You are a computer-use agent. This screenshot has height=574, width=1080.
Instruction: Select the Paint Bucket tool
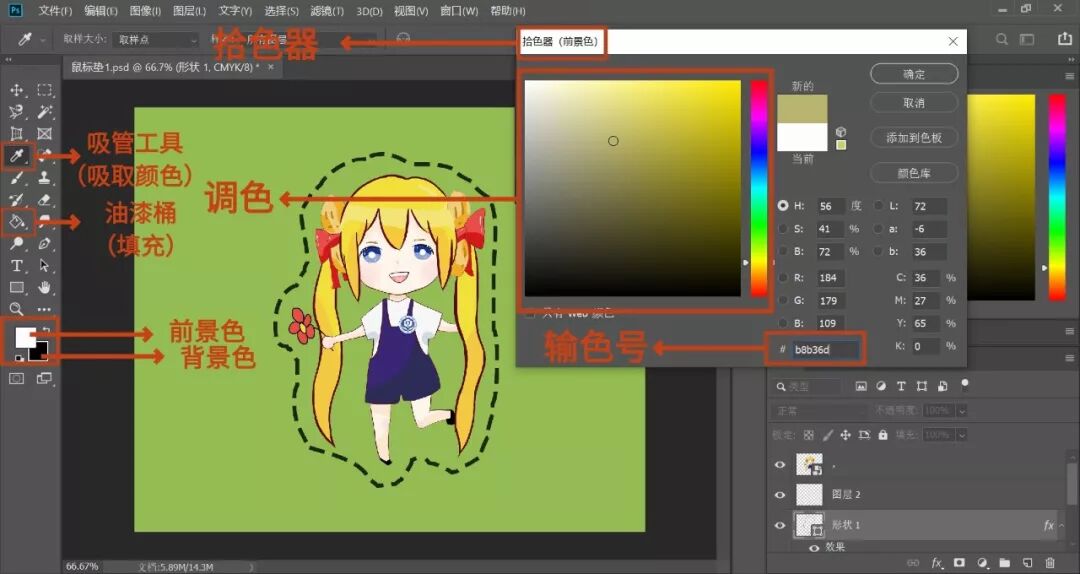click(17, 222)
